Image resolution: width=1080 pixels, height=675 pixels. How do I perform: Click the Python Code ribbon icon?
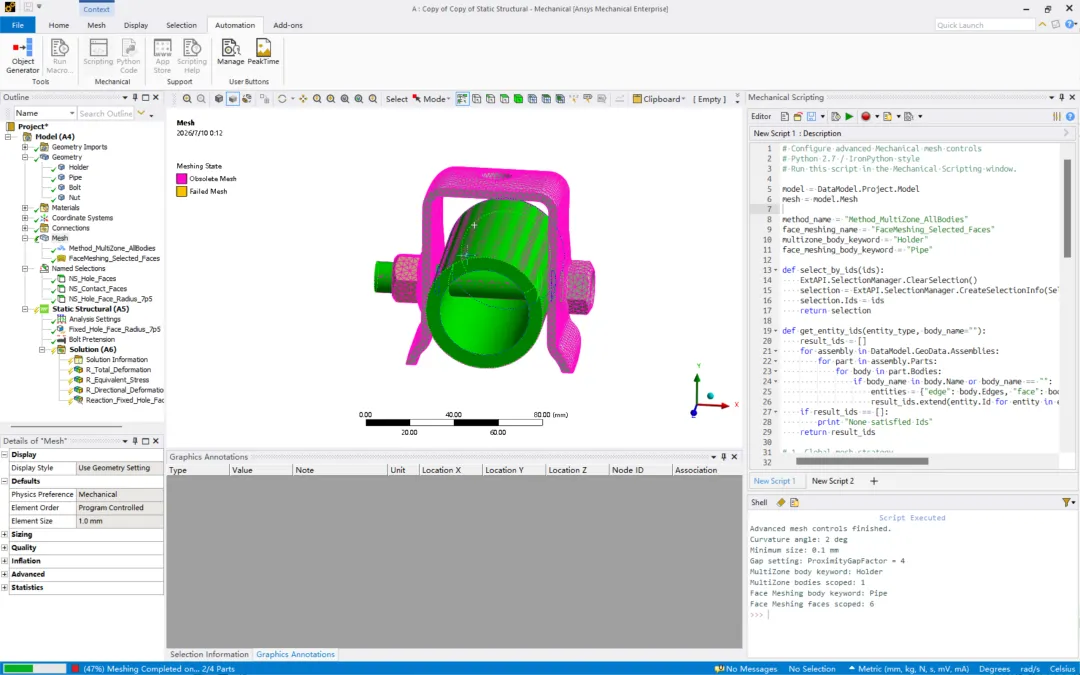click(x=128, y=56)
